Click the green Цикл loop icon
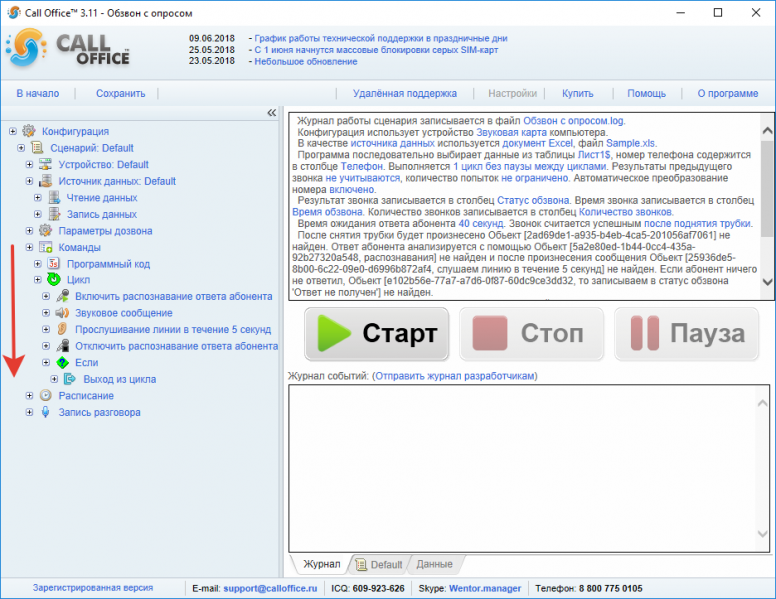This screenshot has width=776, height=599. 54,280
